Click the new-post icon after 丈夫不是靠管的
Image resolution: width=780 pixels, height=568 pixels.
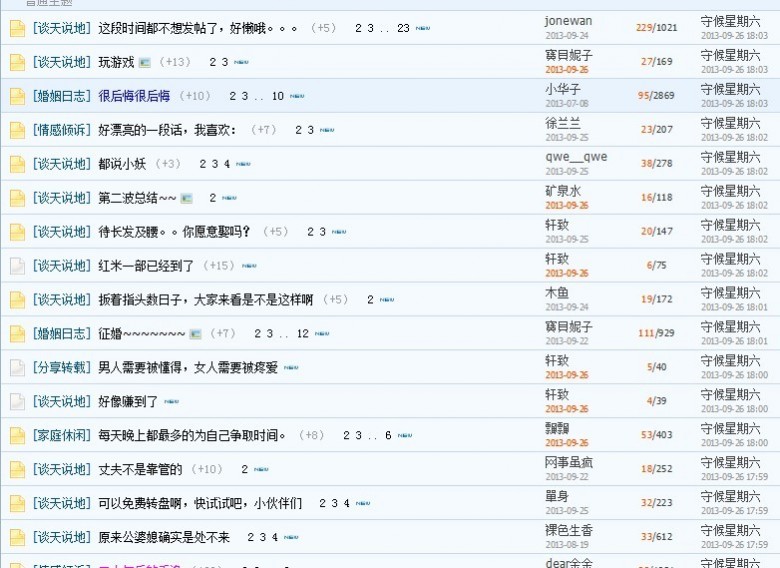(261, 470)
